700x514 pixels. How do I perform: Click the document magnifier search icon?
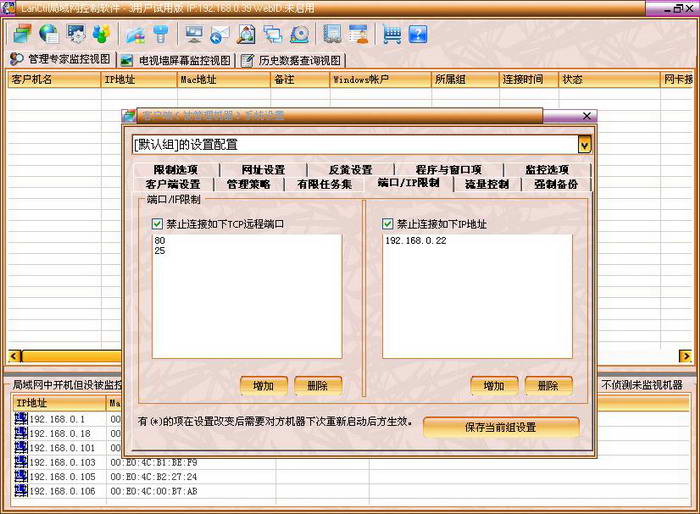246,34
